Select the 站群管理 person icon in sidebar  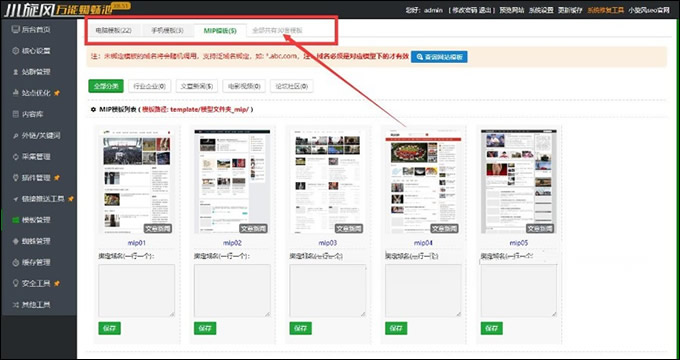click(x=16, y=72)
